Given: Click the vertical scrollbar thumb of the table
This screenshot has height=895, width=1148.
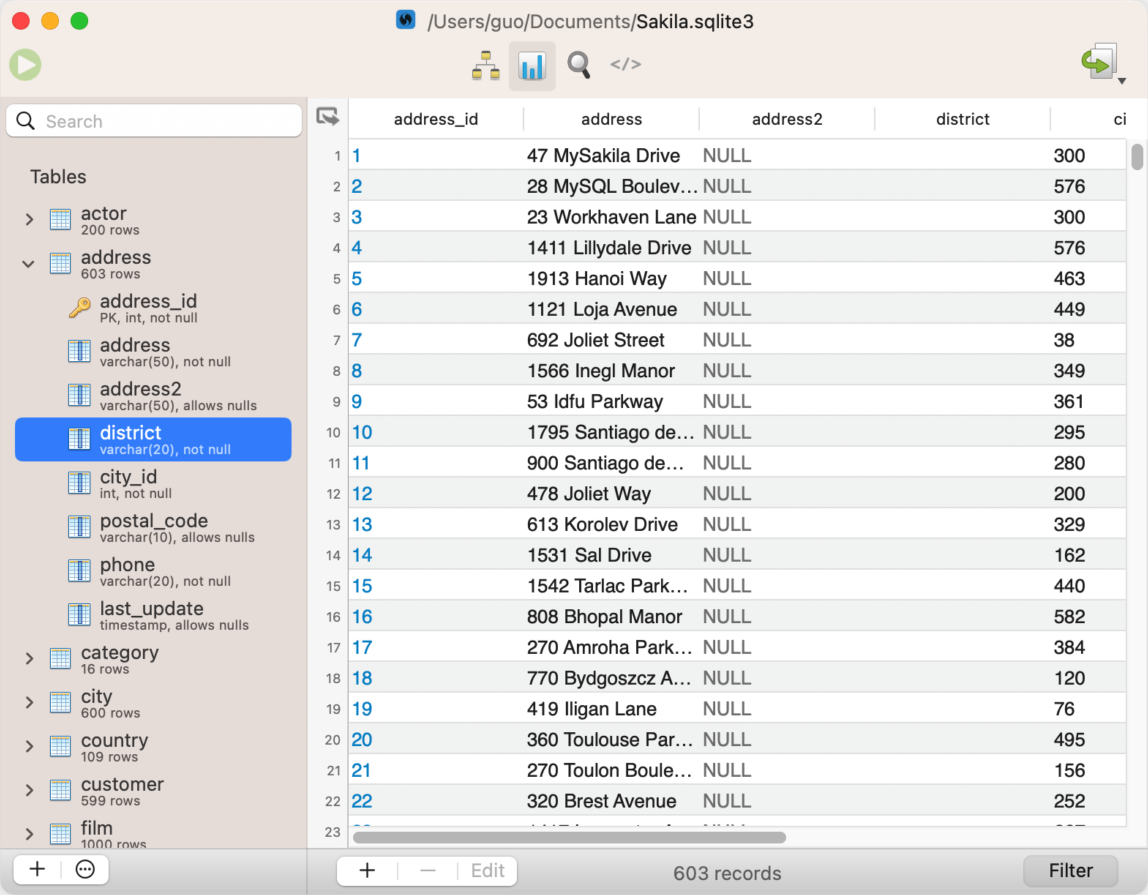Looking at the screenshot, I should (x=1136, y=157).
